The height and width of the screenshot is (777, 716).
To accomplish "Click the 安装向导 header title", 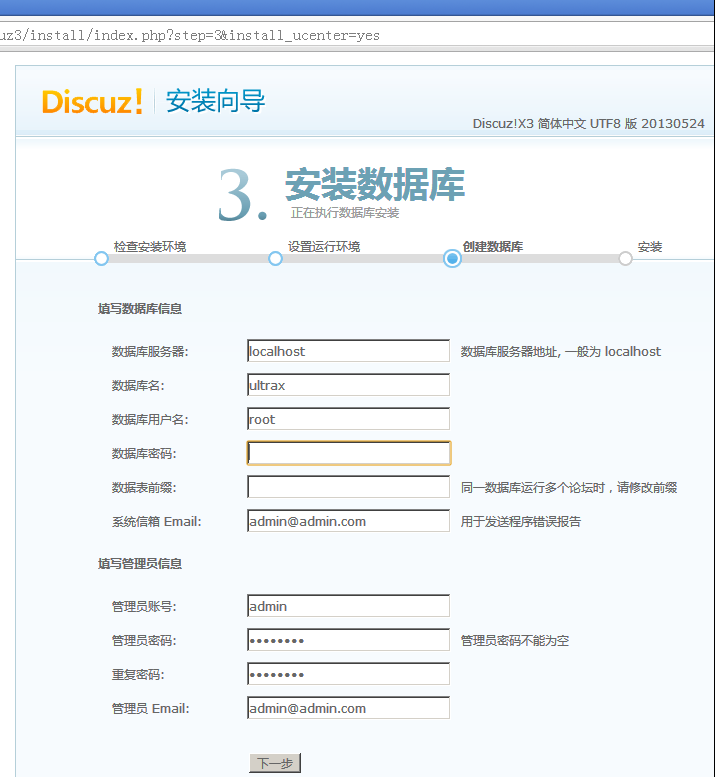I will pyautogui.click(x=216, y=101).
